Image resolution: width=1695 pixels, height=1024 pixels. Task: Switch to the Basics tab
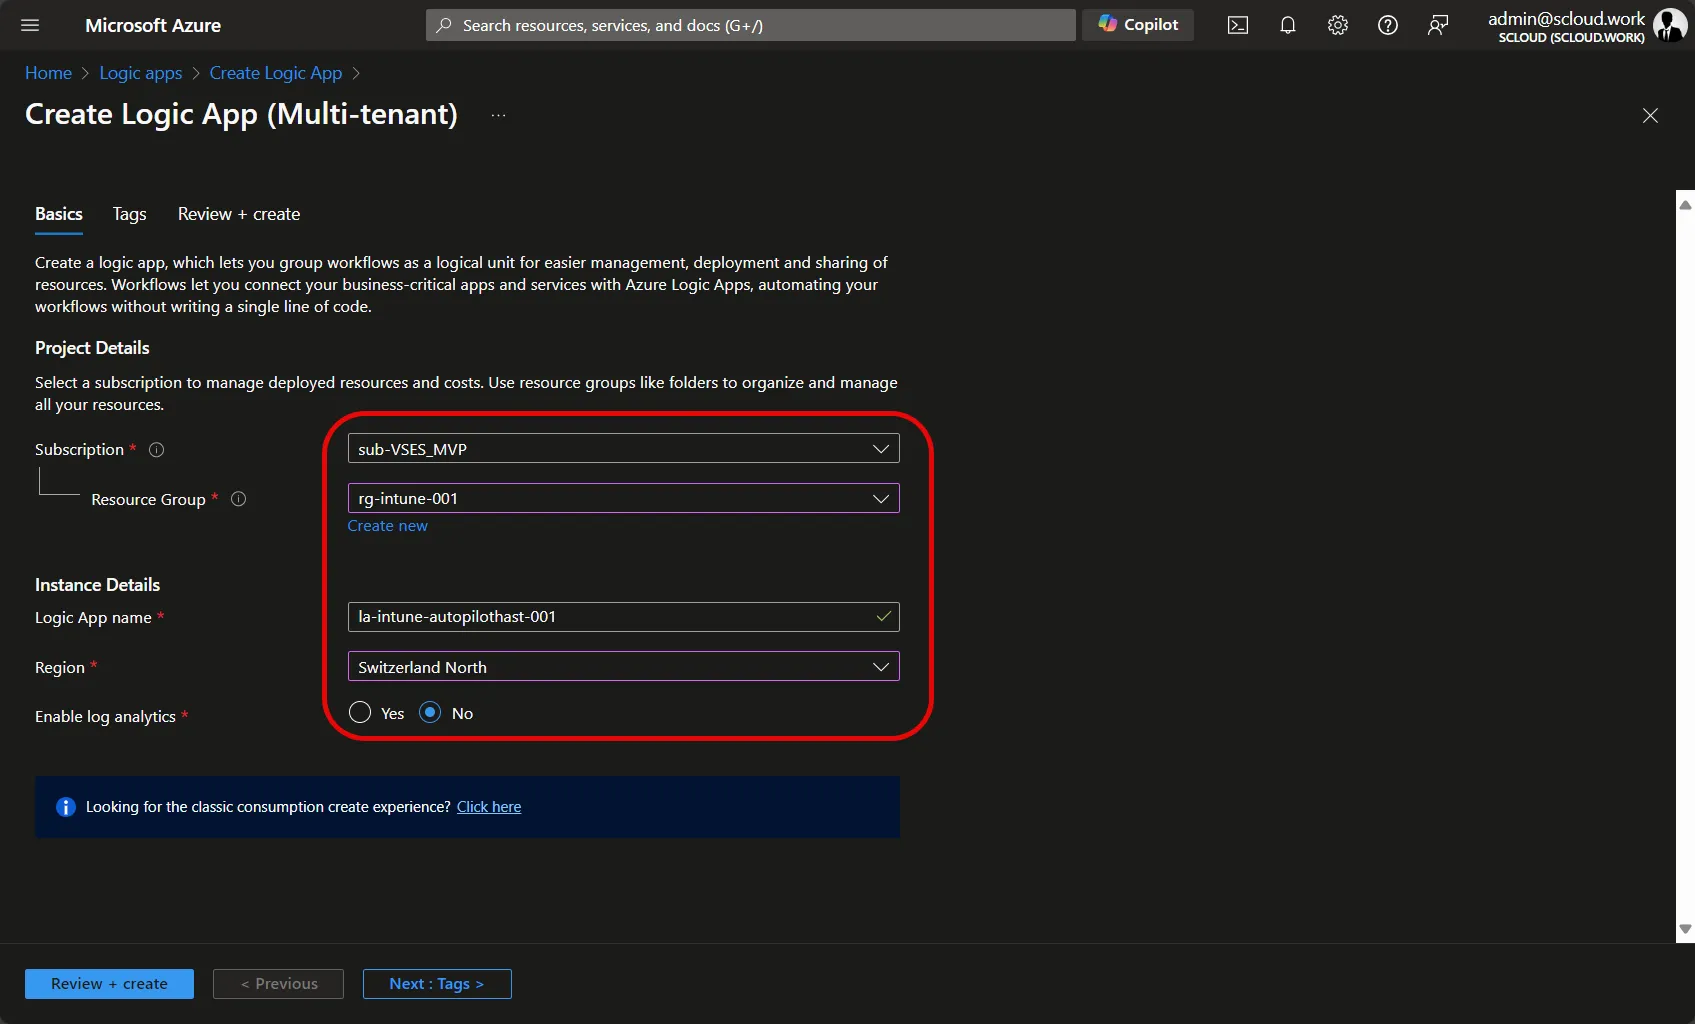pos(59,214)
